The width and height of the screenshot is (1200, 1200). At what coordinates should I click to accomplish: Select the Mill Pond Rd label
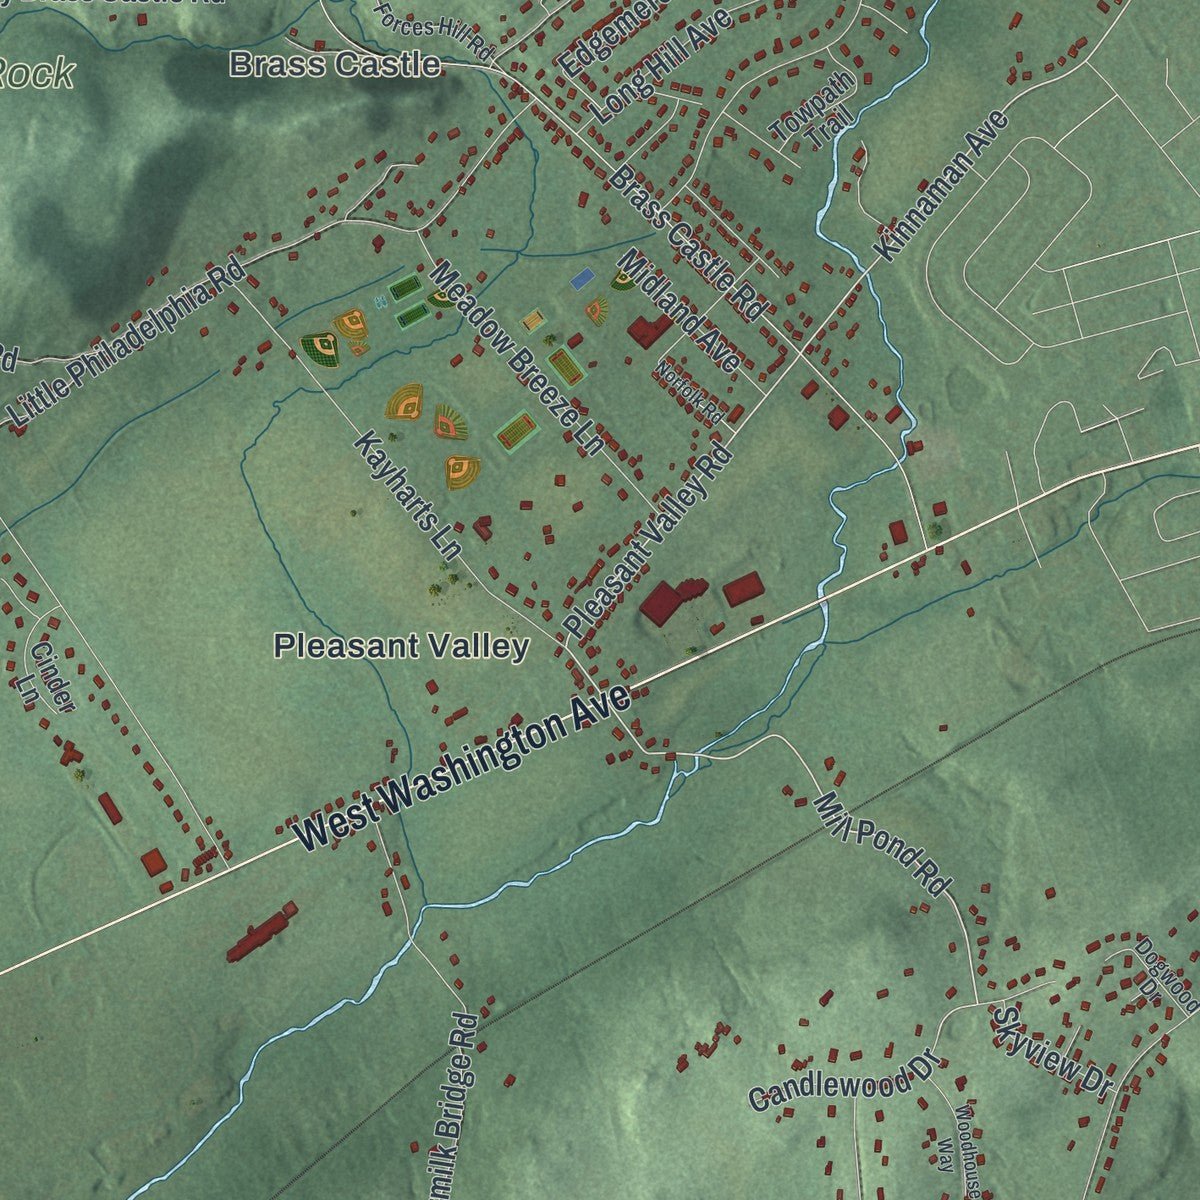click(x=881, y=845)
